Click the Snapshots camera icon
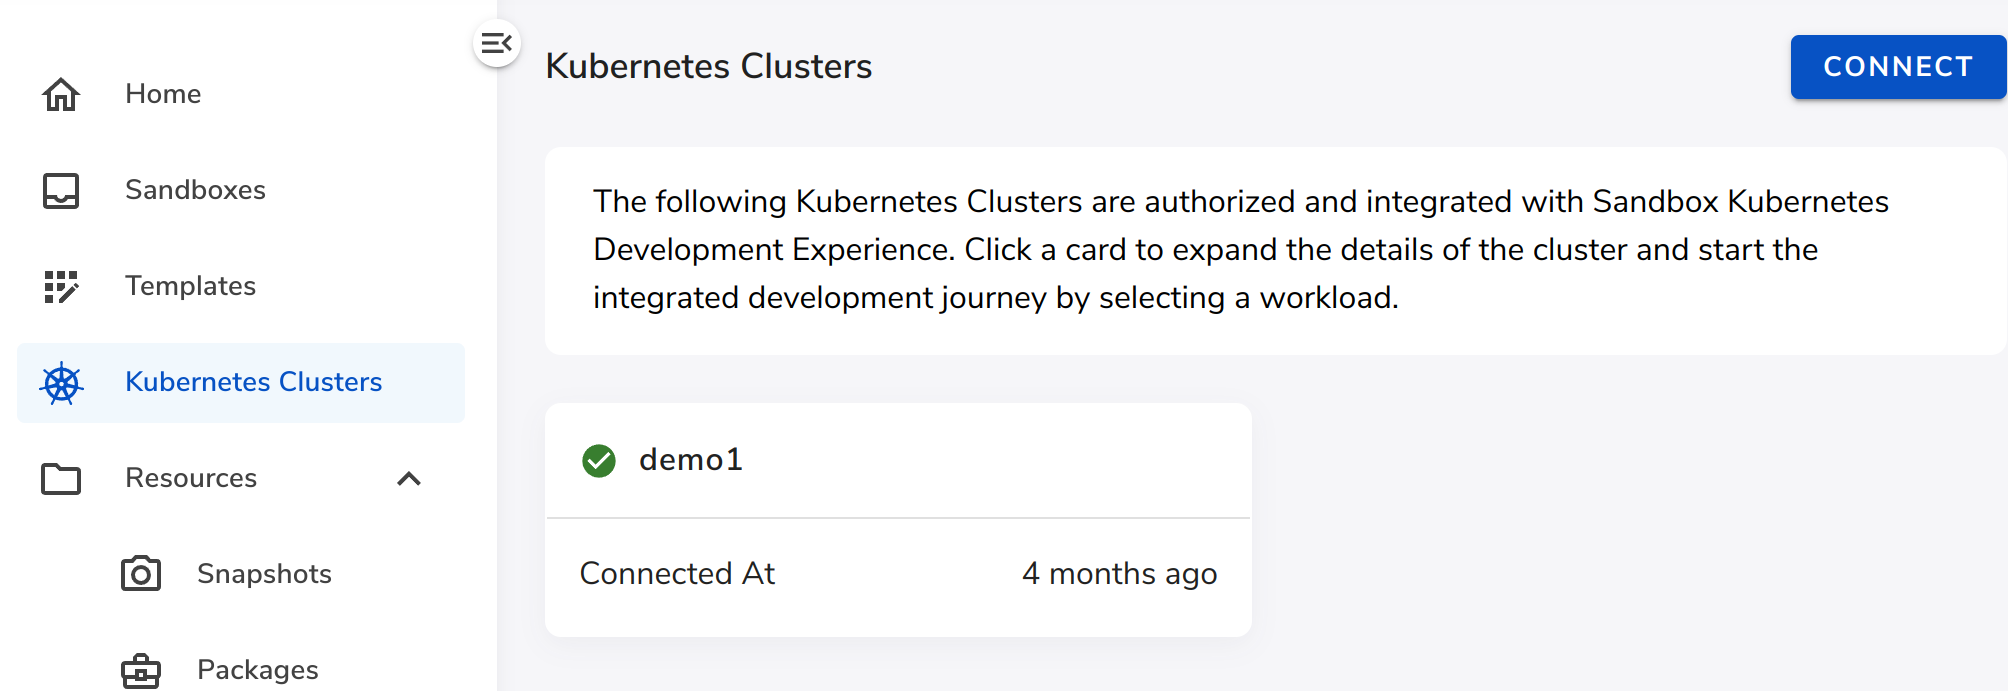The height and width of the screenshot is (691, 2008). (x=141, y=574)
